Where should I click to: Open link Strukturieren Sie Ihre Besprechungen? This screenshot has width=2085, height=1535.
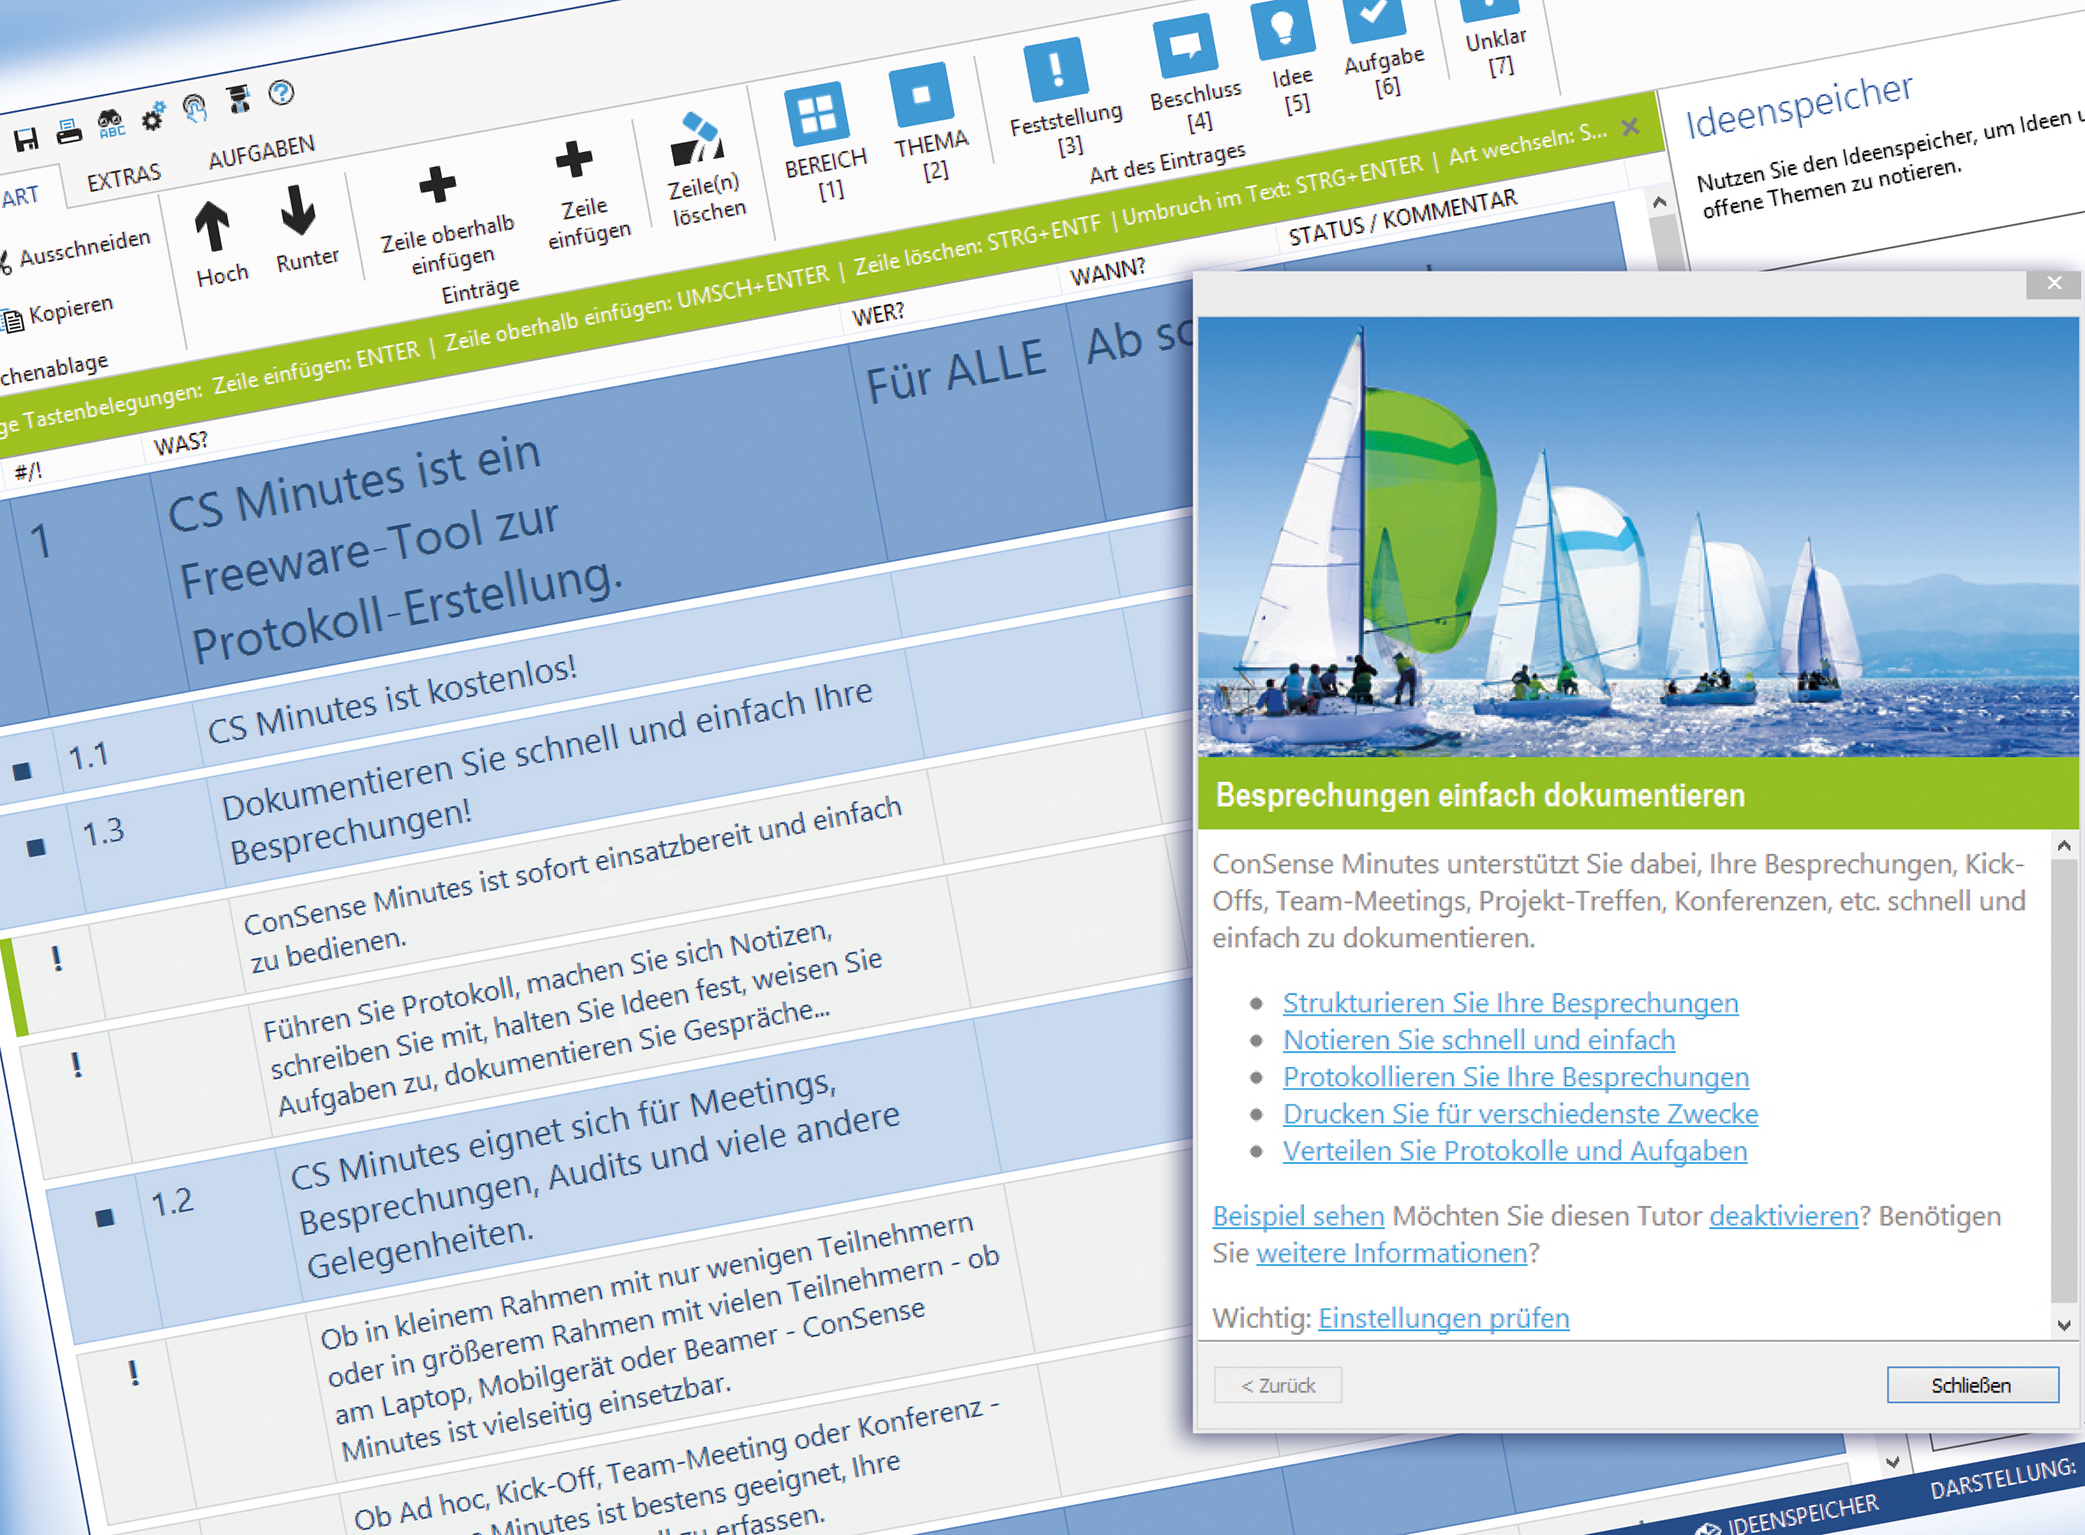pos(1509,1003)
